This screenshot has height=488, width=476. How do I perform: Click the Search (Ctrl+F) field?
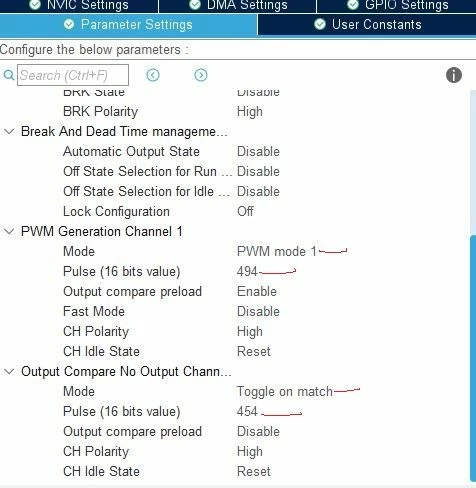pyautogui.click(x=73, y=75)
